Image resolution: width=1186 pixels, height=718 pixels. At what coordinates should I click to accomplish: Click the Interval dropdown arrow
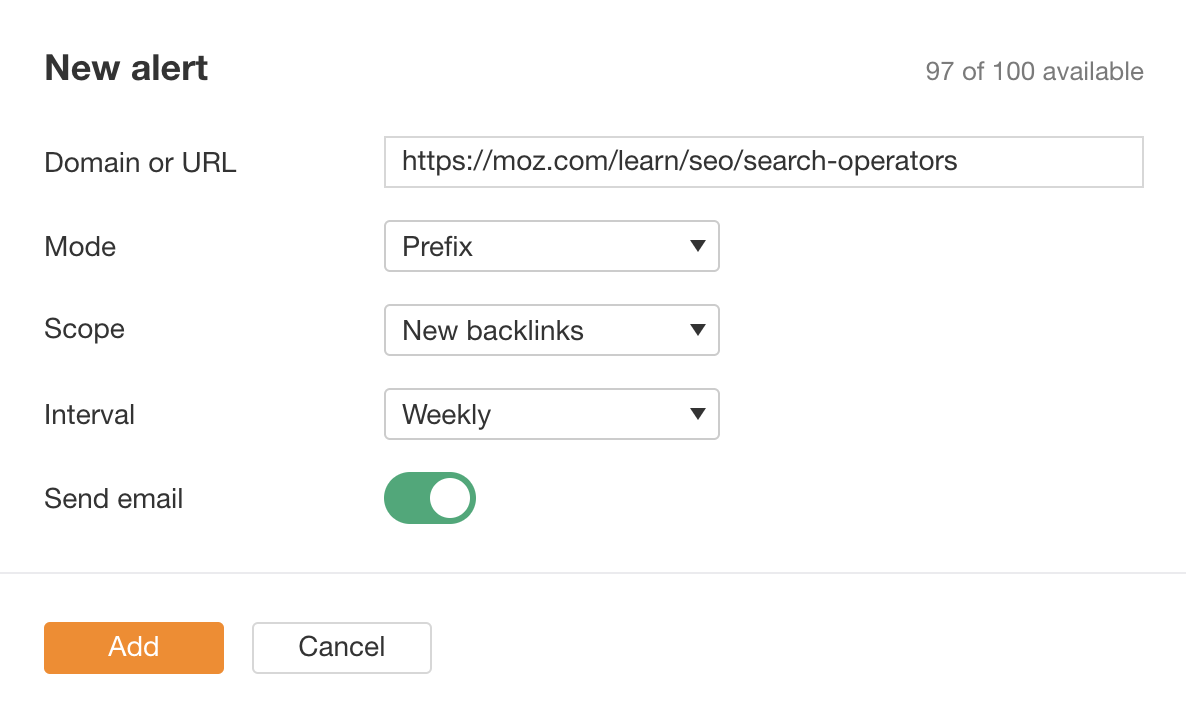[698, 414]
